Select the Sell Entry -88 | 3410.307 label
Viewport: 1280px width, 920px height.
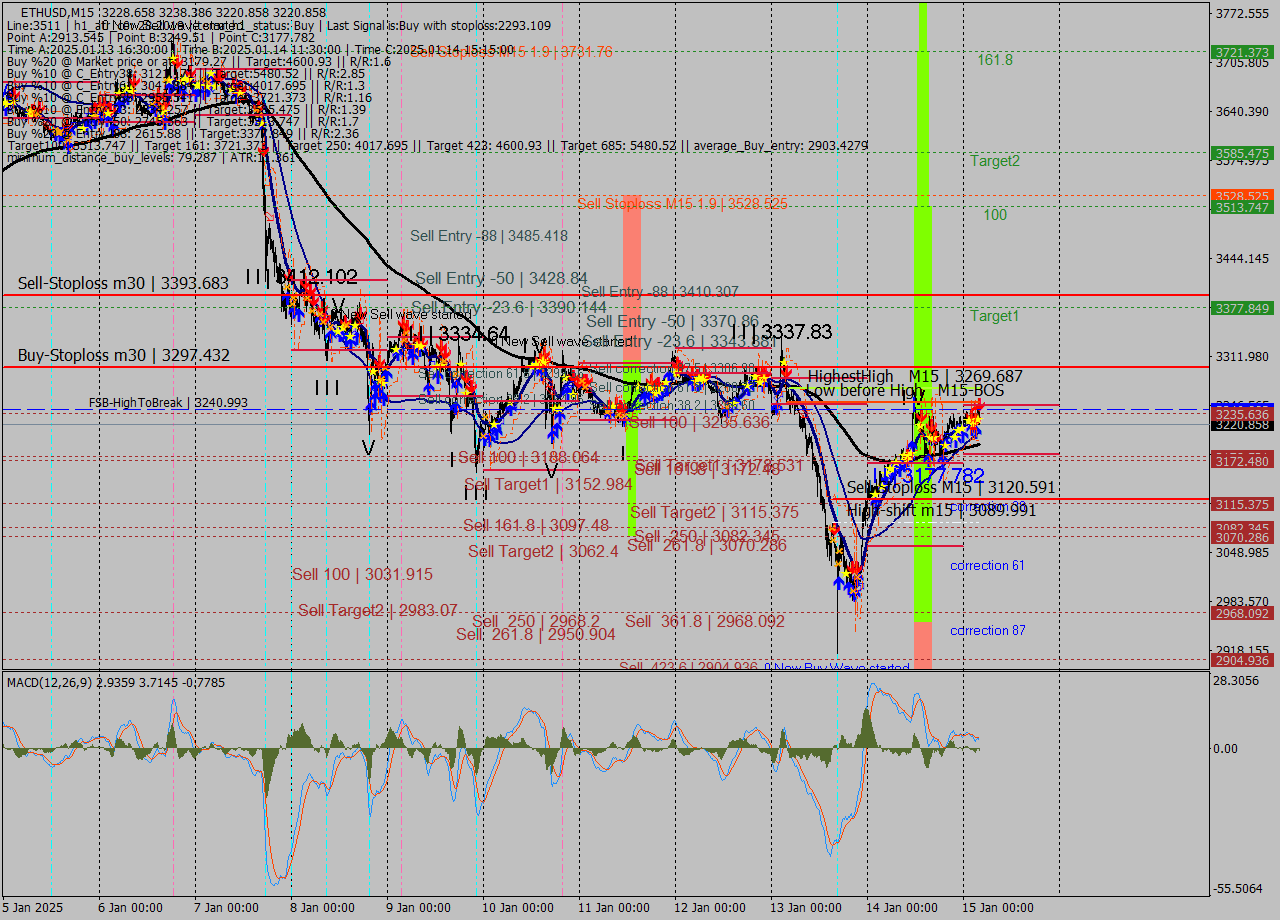point(660,292)
